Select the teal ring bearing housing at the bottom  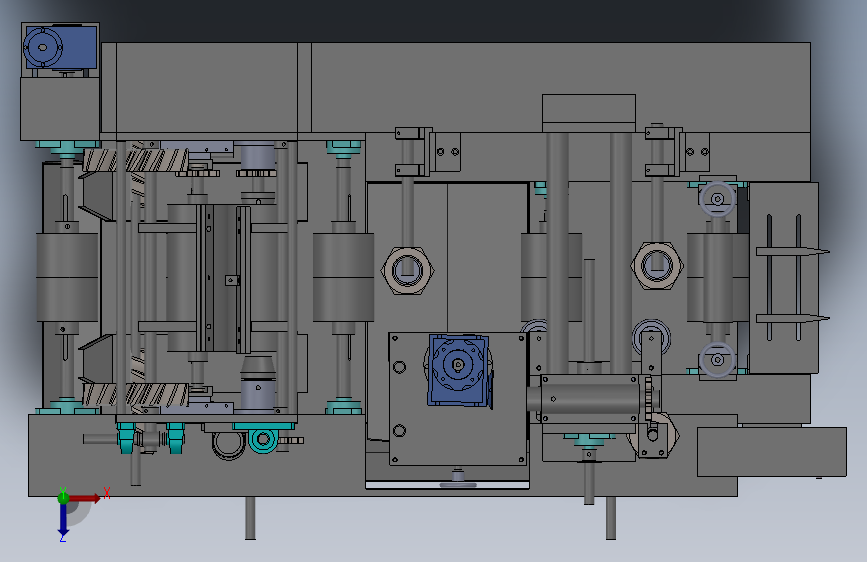pyautogui.click(x=263, y=440)
